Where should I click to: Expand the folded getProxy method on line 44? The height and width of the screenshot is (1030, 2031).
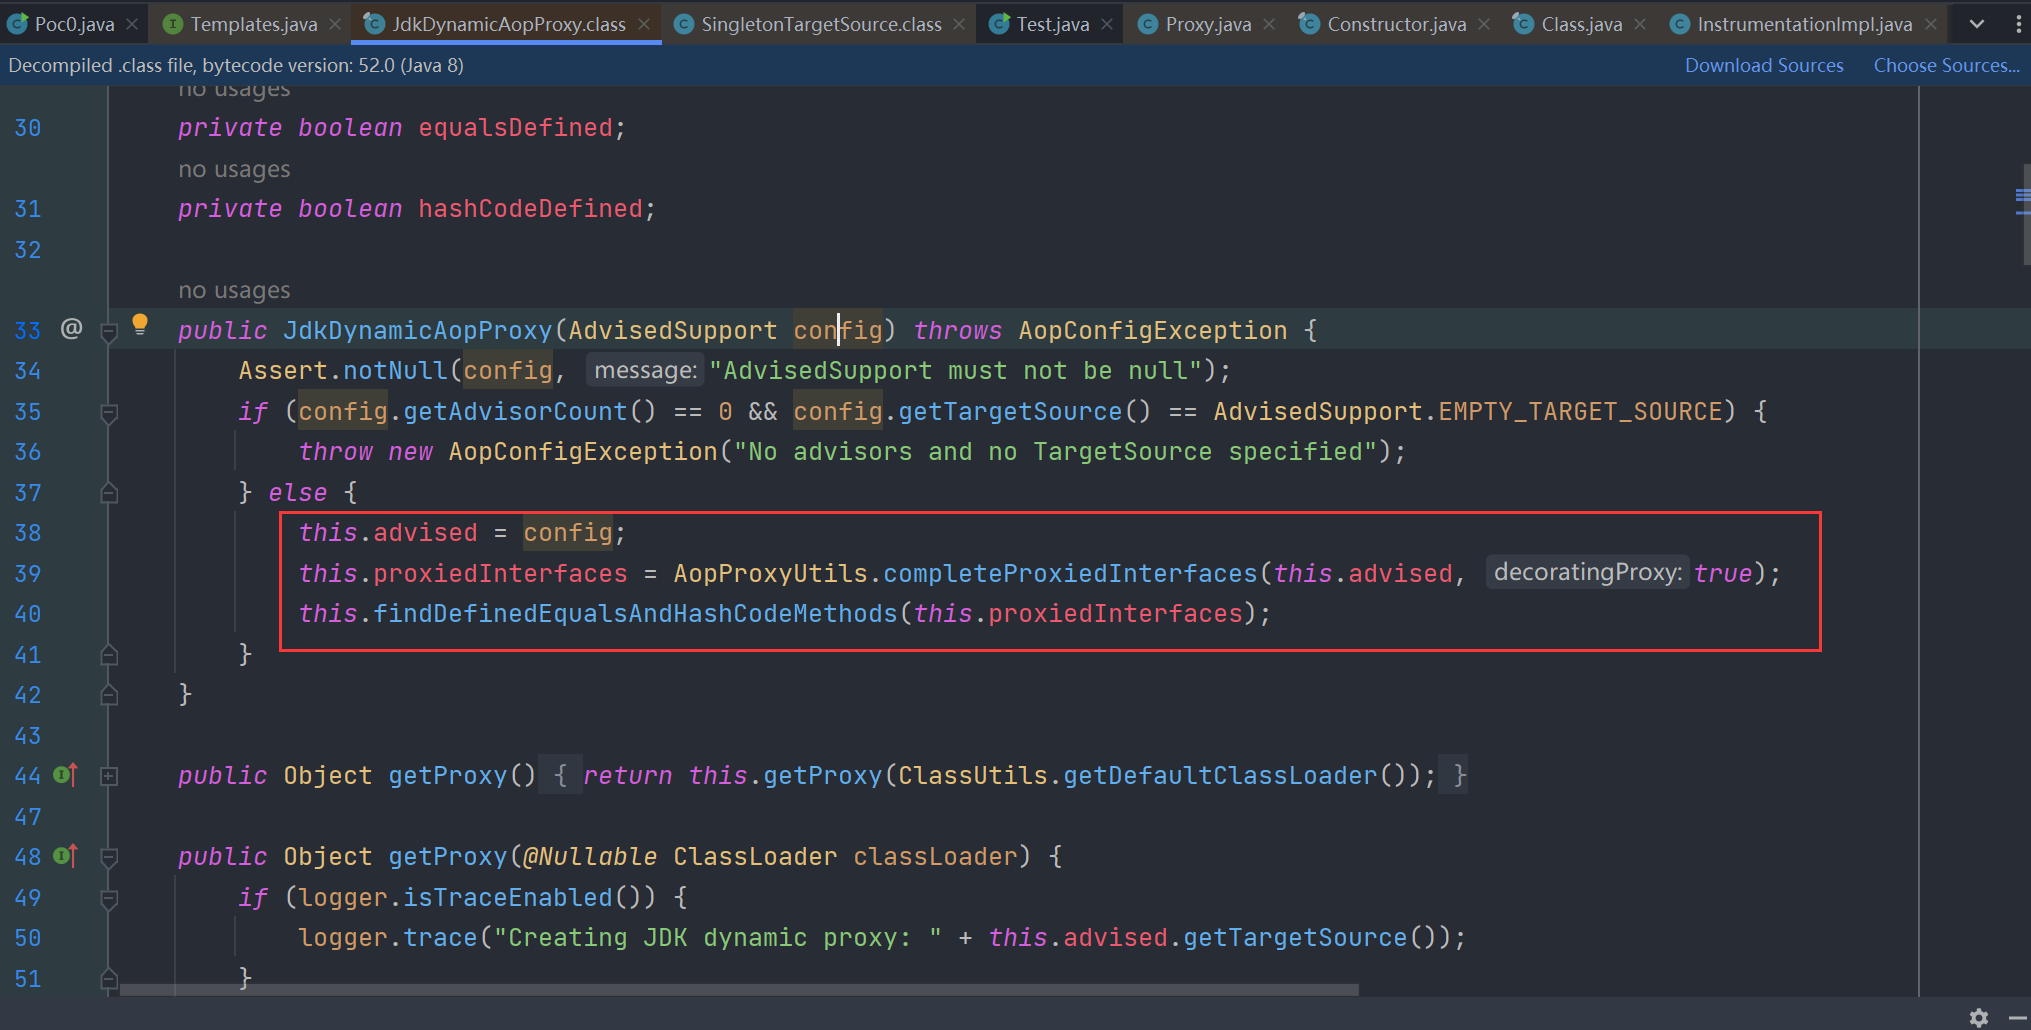click(109, 776)
